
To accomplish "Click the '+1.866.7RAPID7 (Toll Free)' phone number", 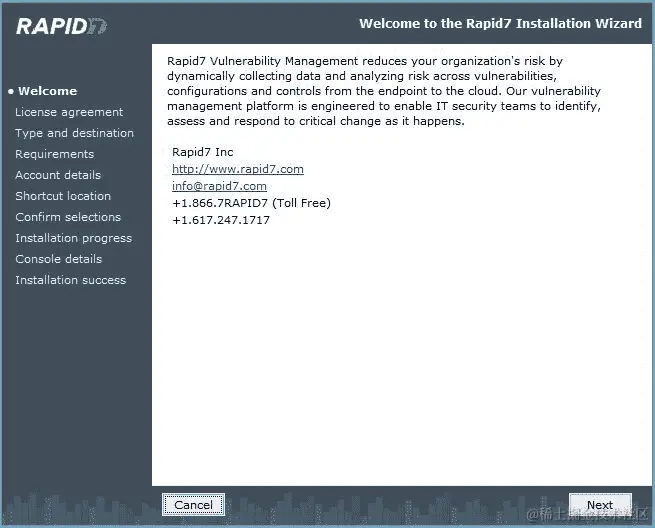I will 251,203.
